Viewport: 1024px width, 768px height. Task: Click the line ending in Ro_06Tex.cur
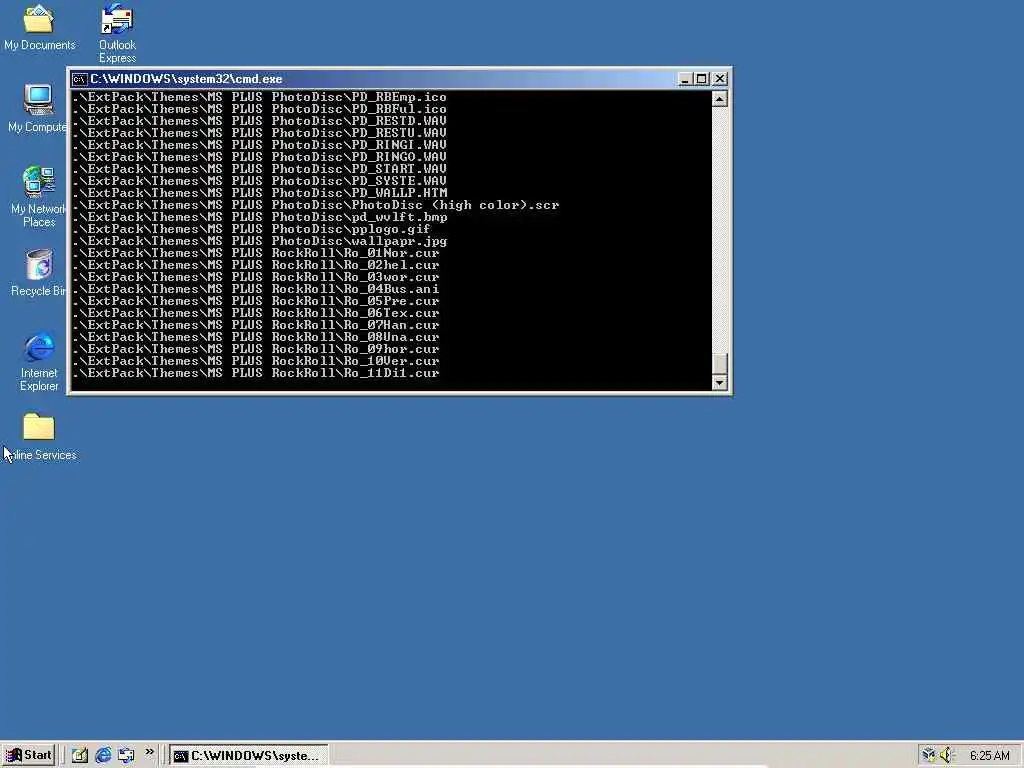click(256, 313)
